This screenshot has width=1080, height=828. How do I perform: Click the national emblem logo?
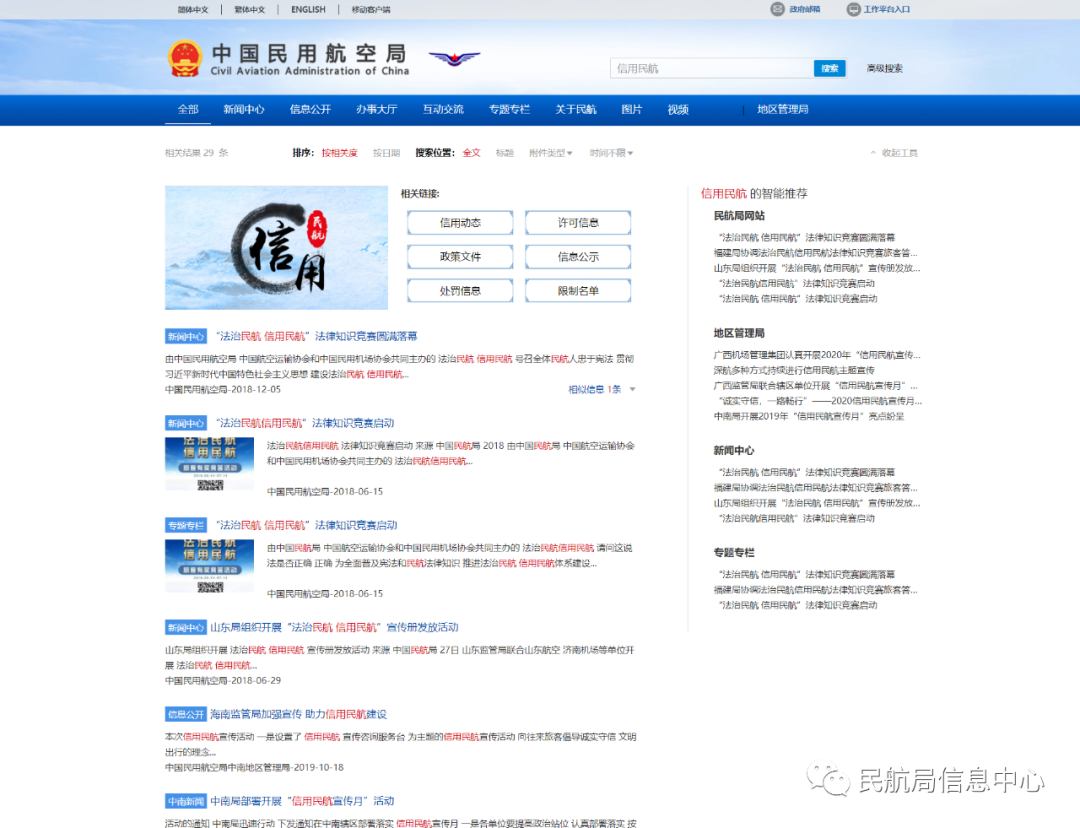pos(185,59)
